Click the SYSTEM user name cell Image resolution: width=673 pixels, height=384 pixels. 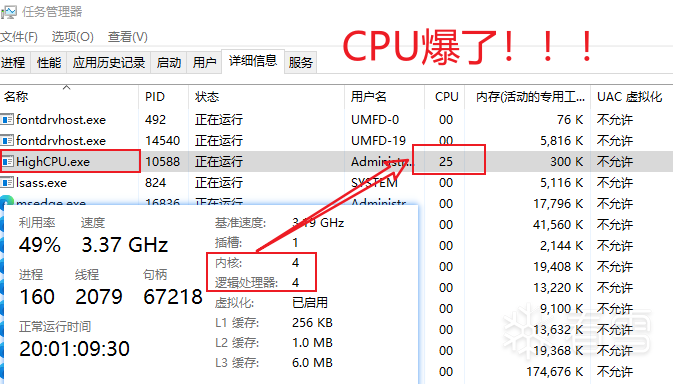[374, 182]
